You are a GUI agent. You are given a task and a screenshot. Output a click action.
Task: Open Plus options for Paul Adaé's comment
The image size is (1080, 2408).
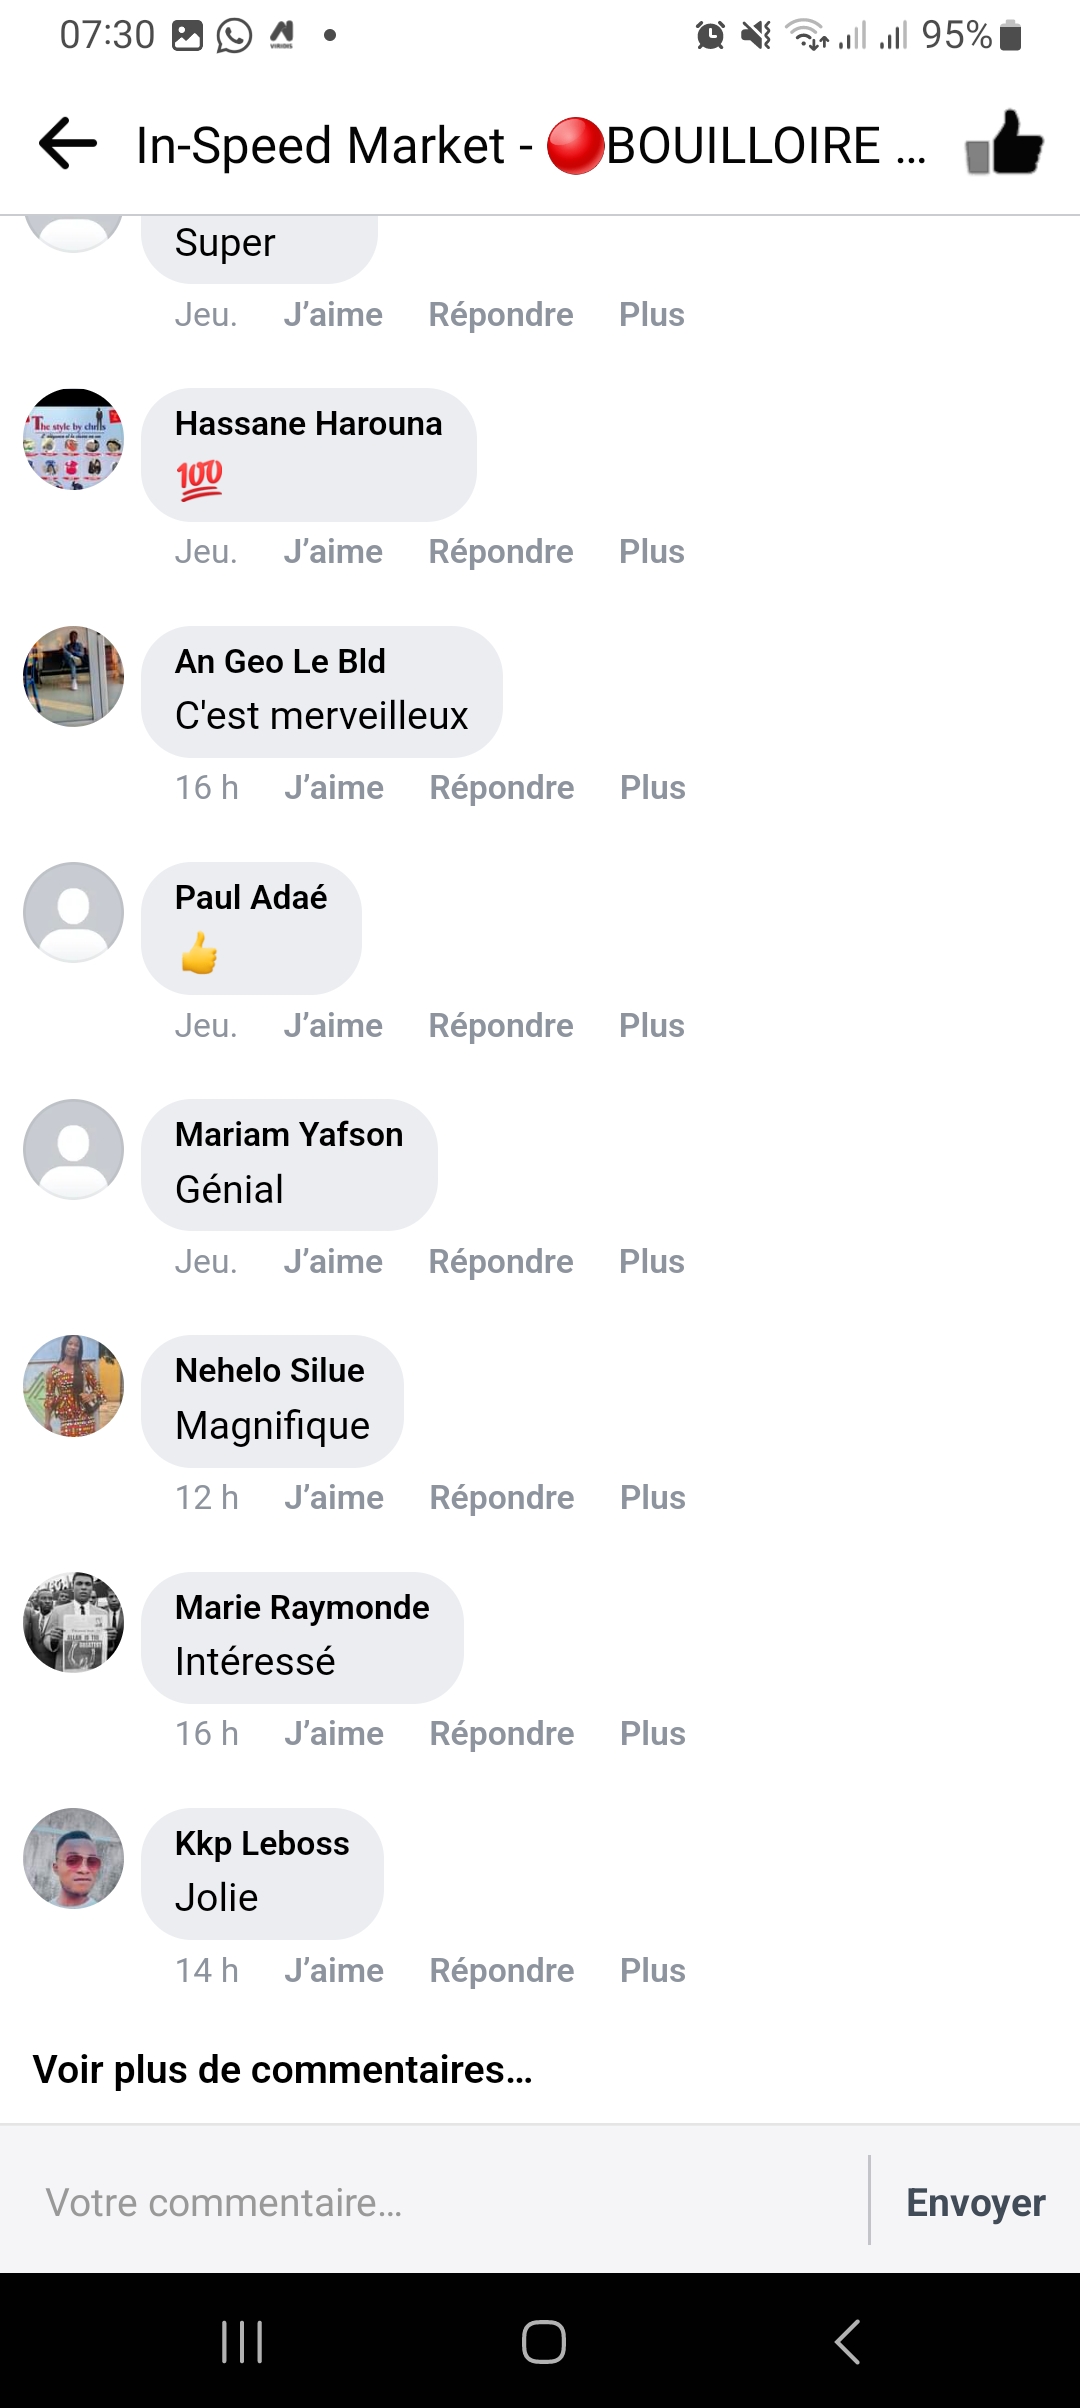651,1025
